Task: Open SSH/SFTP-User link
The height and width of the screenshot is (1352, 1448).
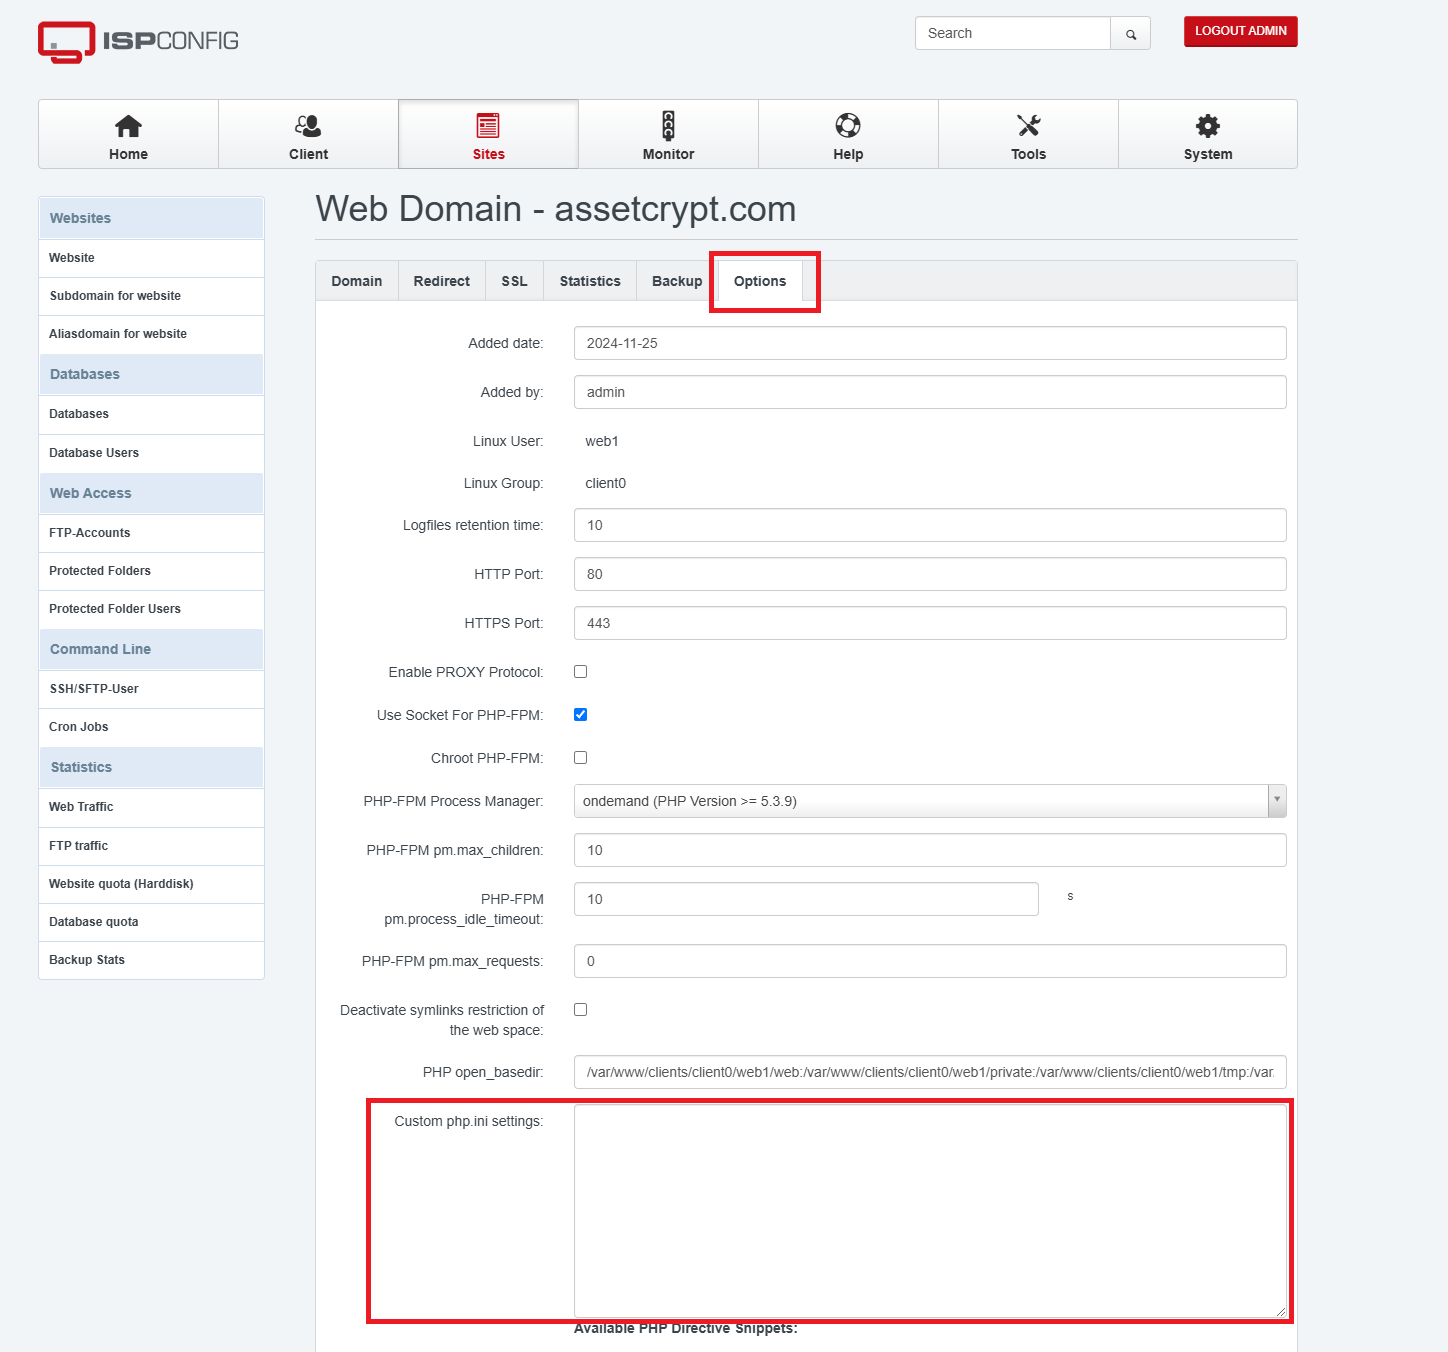Action: [151, 689]
